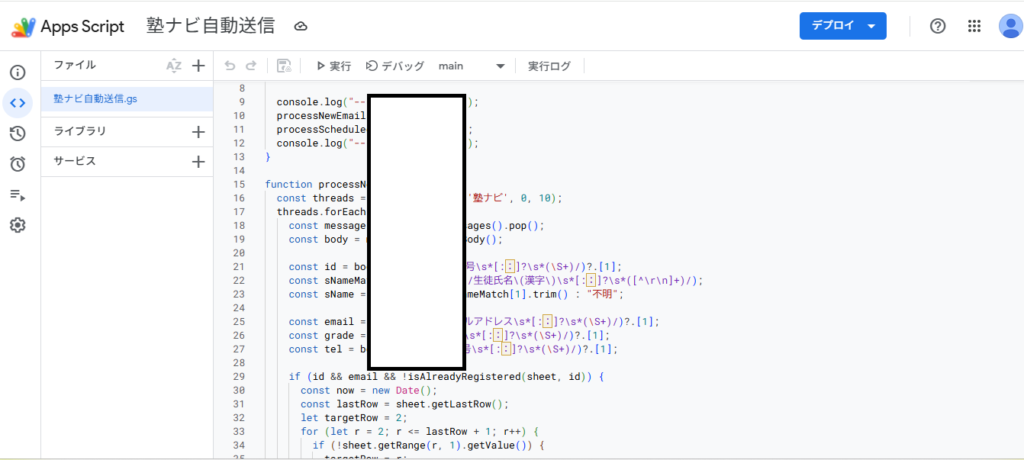Click the redo arrow in editor toolbar

coord(251,66)
